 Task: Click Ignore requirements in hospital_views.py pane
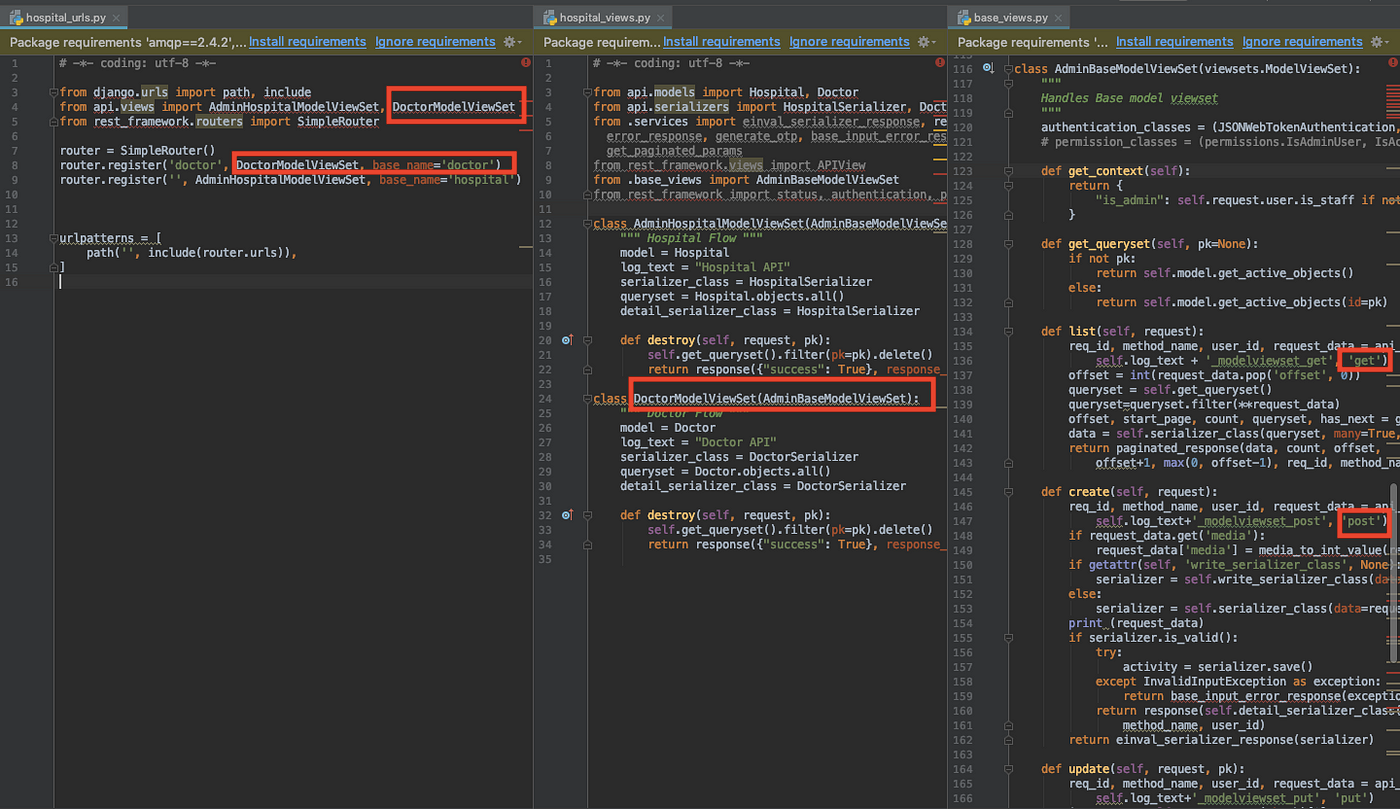pyautogui.click(x=849, y=42)
